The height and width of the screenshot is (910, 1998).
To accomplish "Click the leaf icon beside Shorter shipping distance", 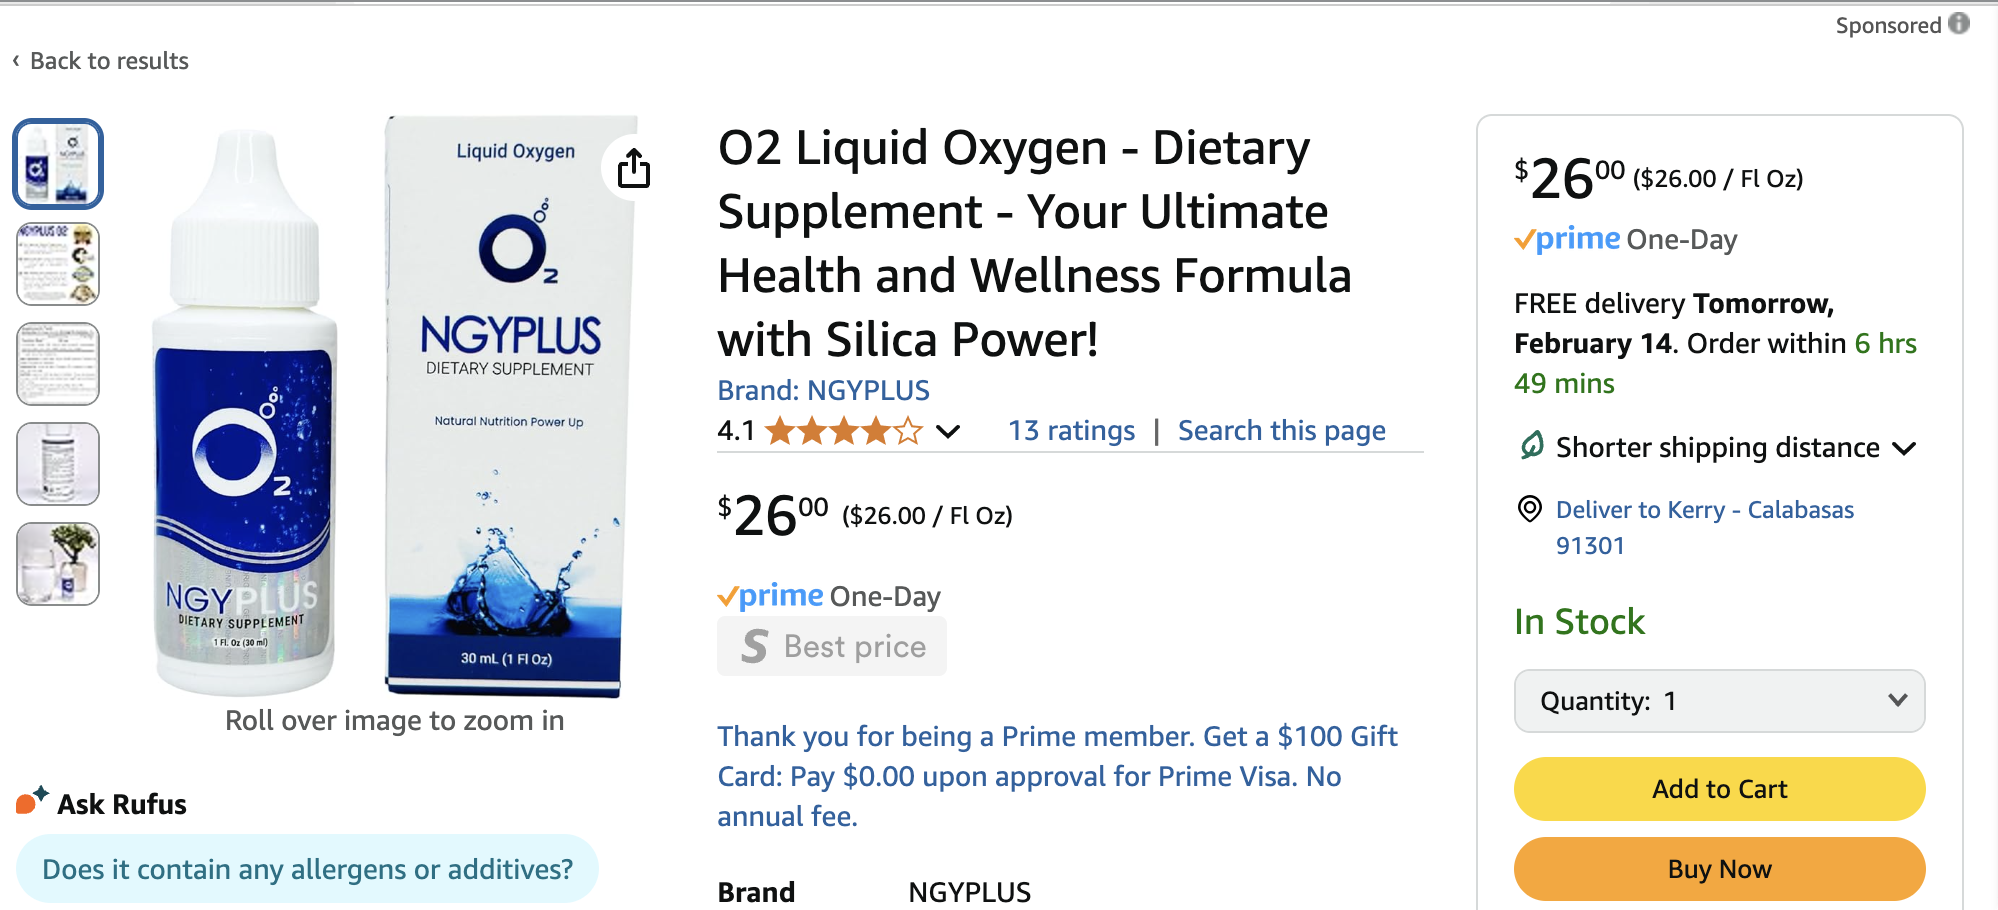I will (x=1531, y=446).
